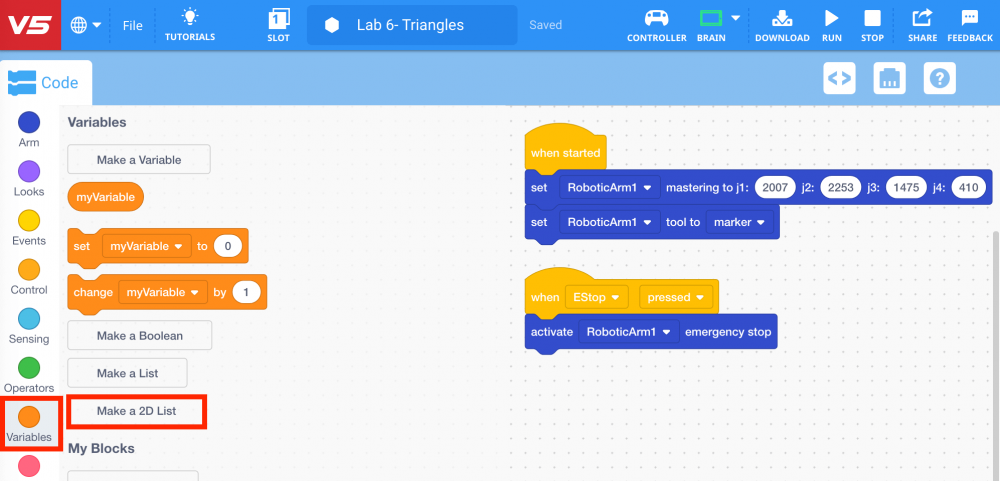Expand the globe language dropdown
Screen dimensions: 1000x481
click(87, 25)
